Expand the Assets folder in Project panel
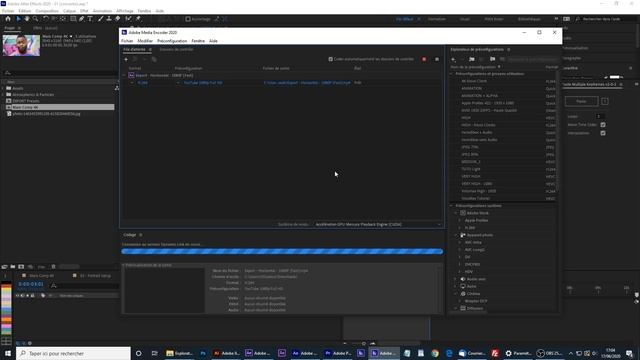The width and height of the screenshot is (640, 360). point(3,88)
